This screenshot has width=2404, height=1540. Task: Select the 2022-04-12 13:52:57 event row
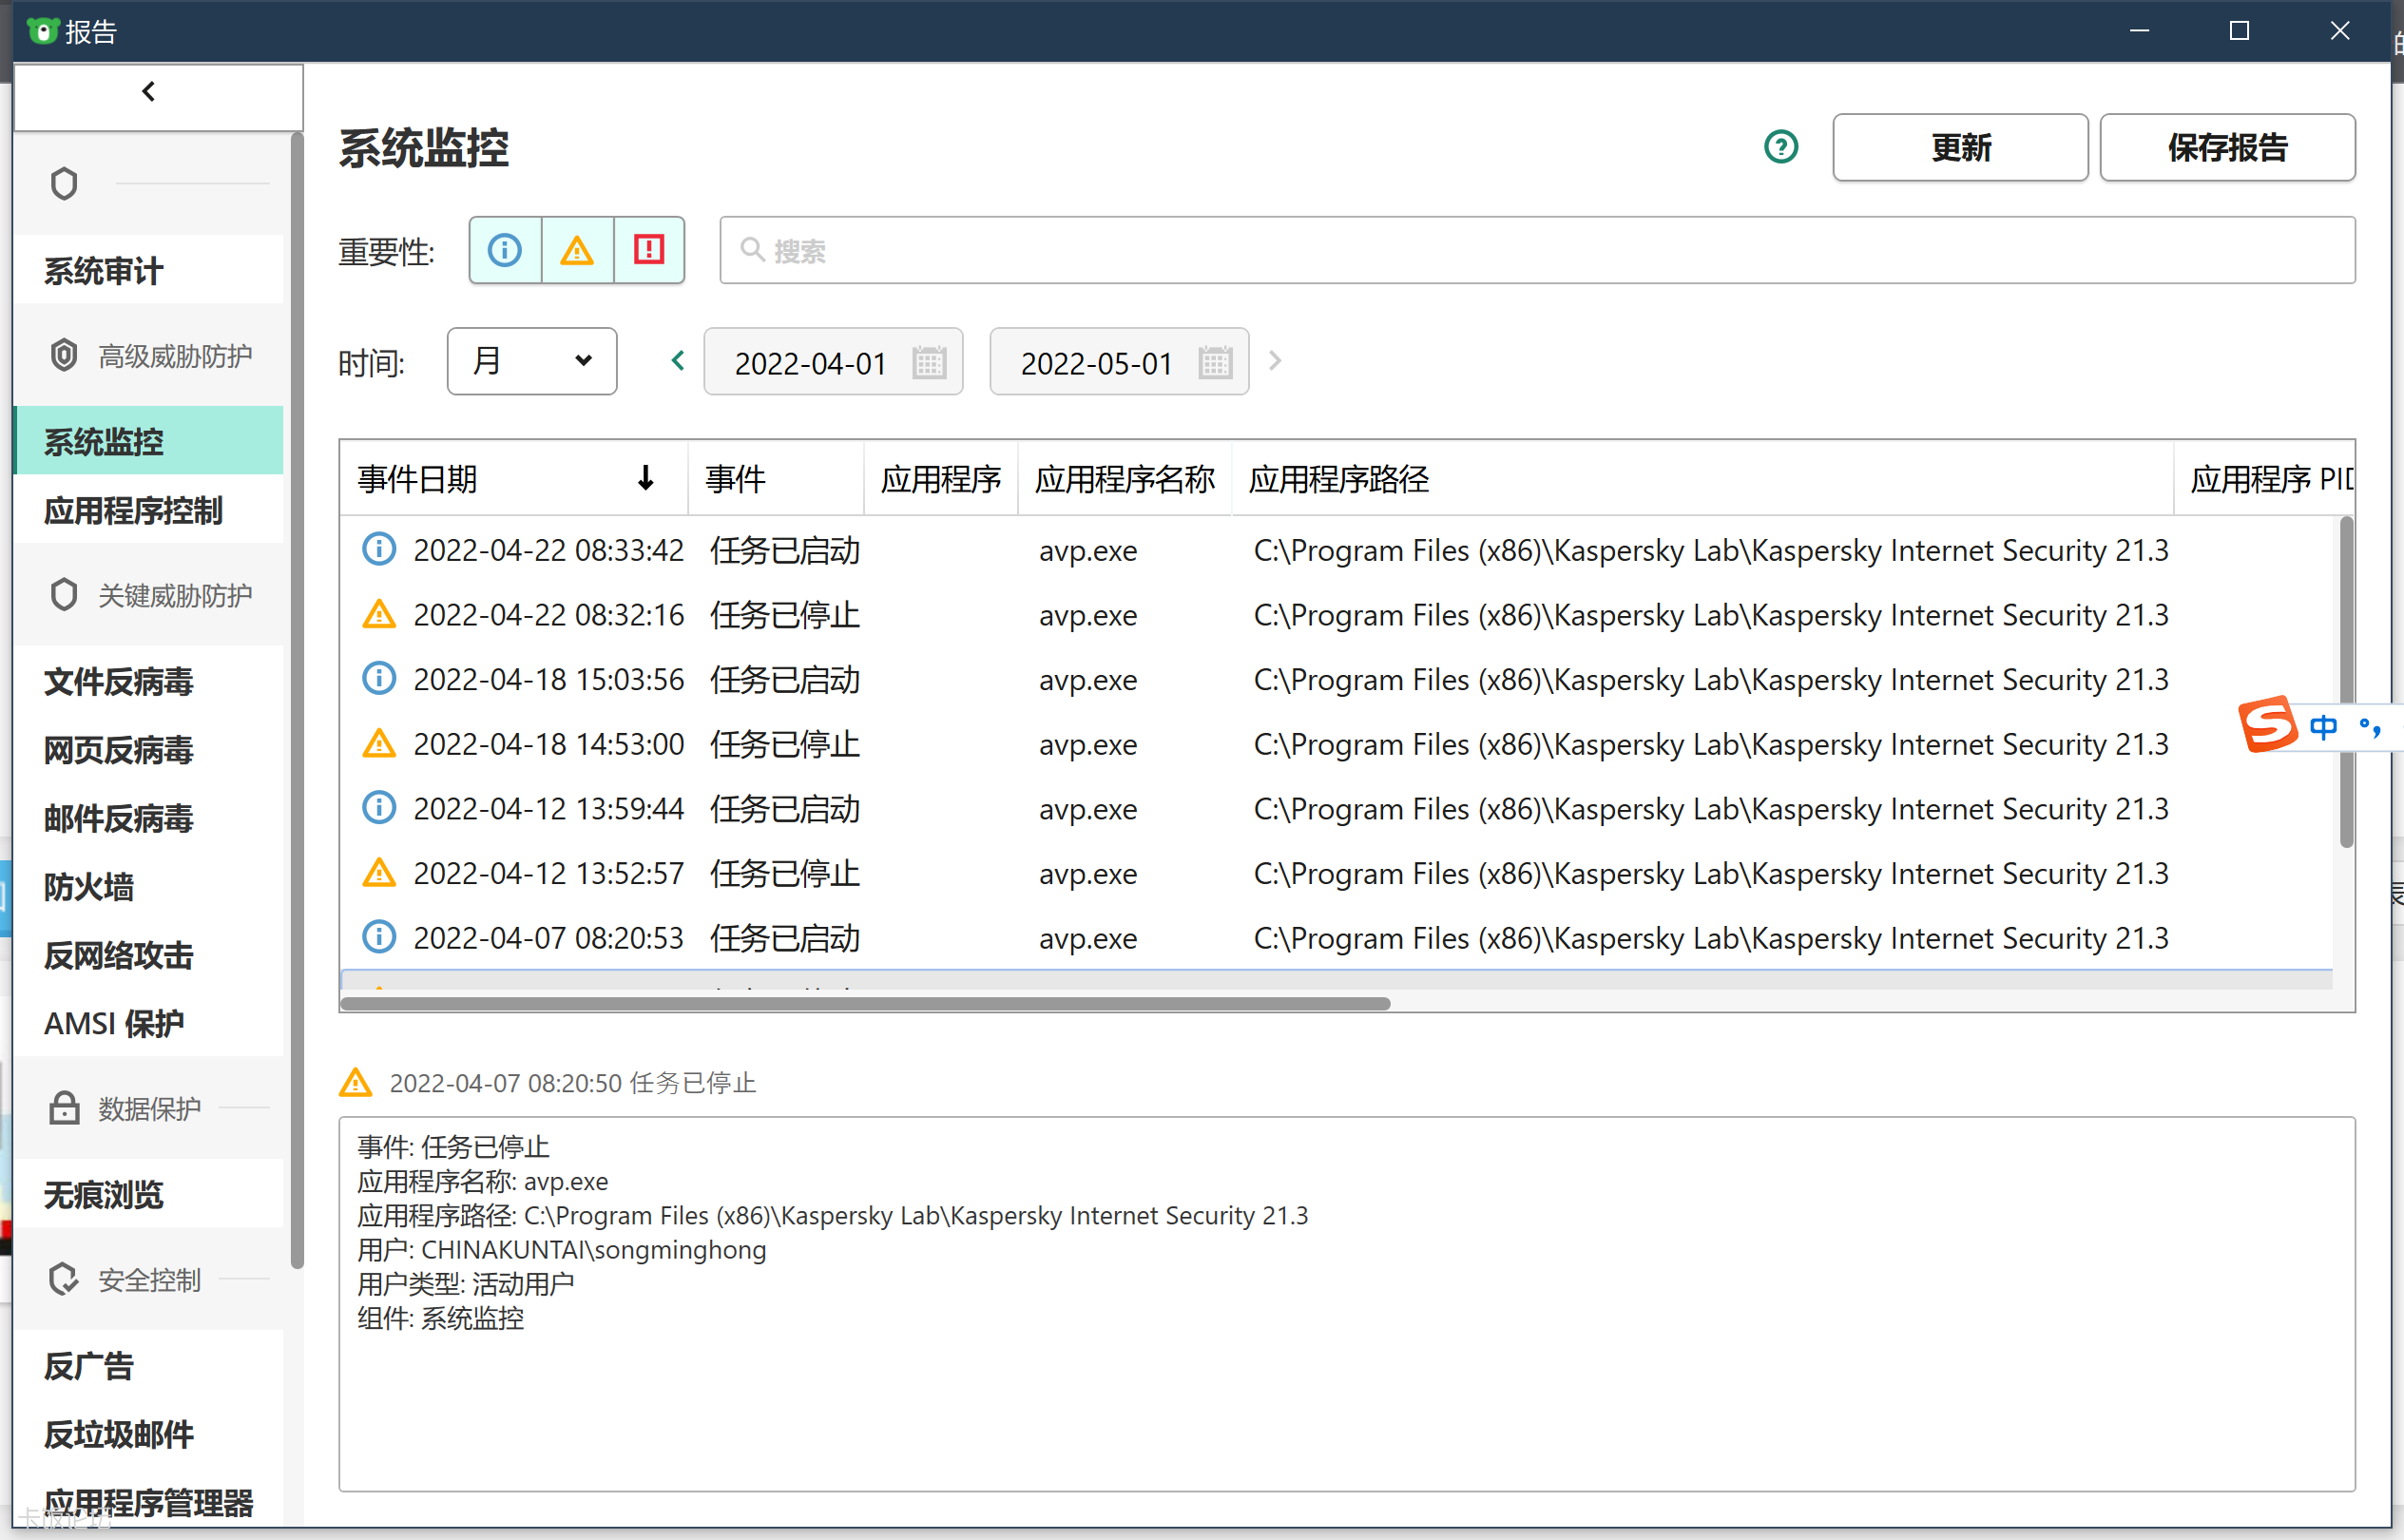tap(1337, 874)
